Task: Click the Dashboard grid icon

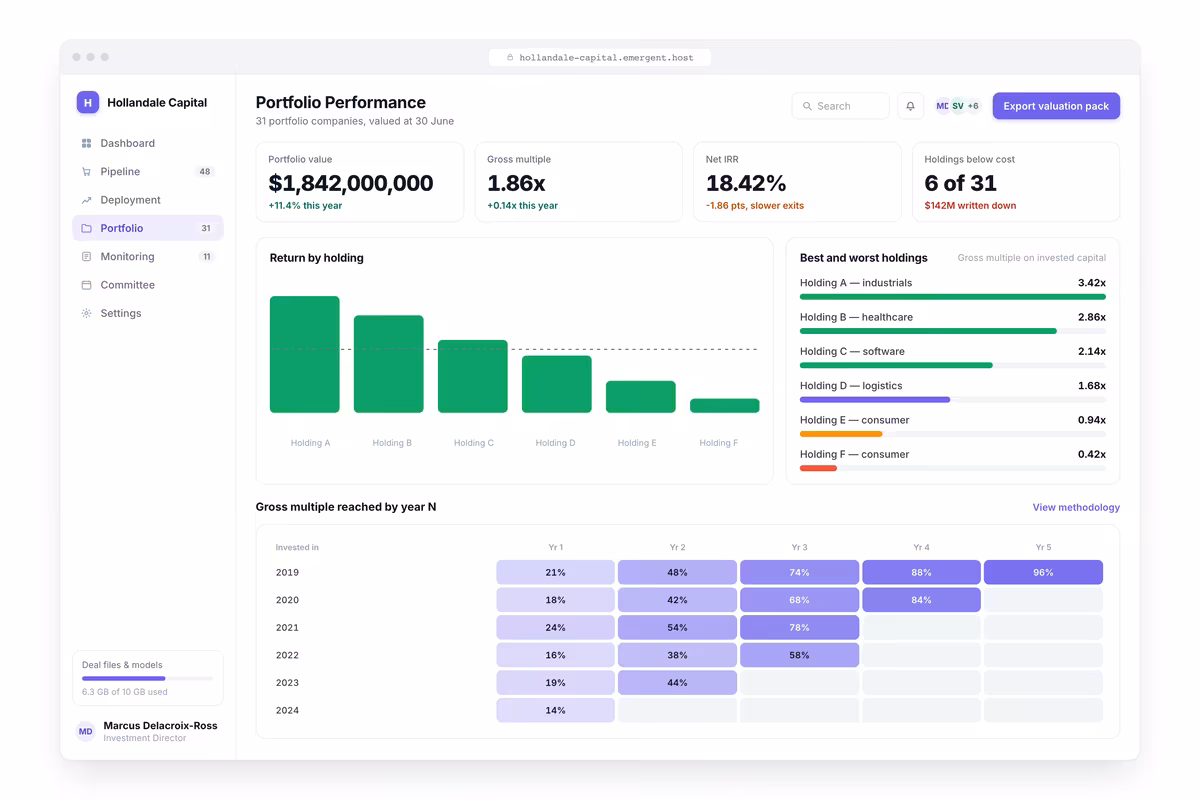Action: click(x=86, y=143)
